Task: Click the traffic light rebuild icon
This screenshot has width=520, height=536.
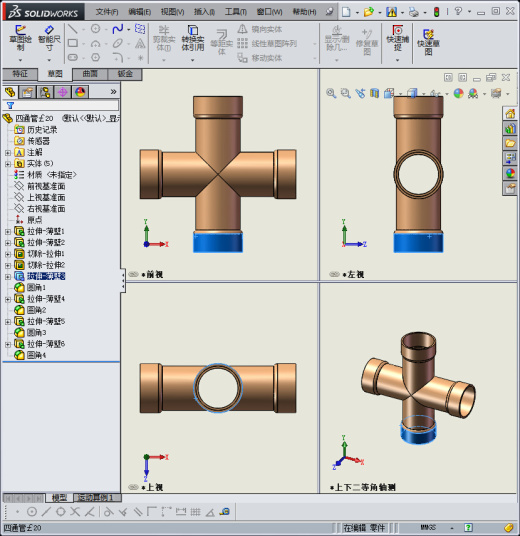Action: point(437,12)
